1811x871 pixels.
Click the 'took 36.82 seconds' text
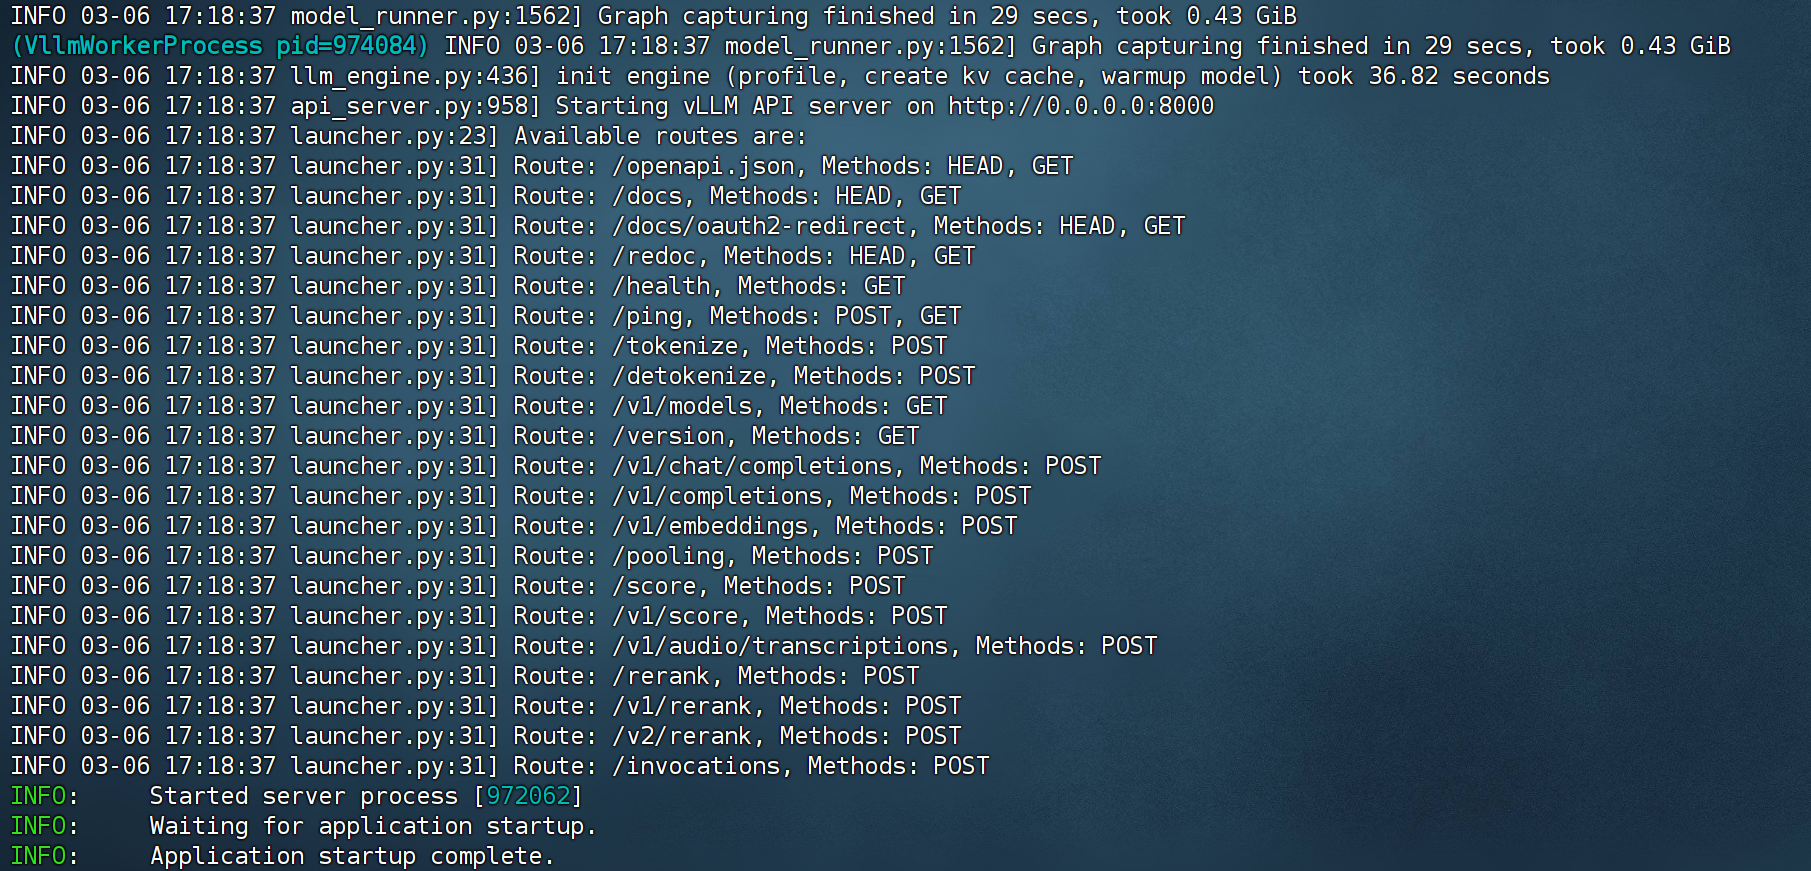pyautogui.click(x=1424, y=76)
